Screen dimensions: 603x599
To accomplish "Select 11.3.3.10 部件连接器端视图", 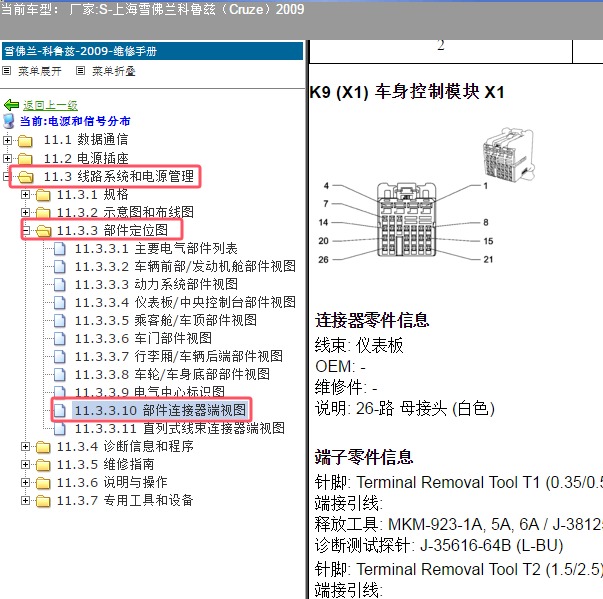I will 159,410.
